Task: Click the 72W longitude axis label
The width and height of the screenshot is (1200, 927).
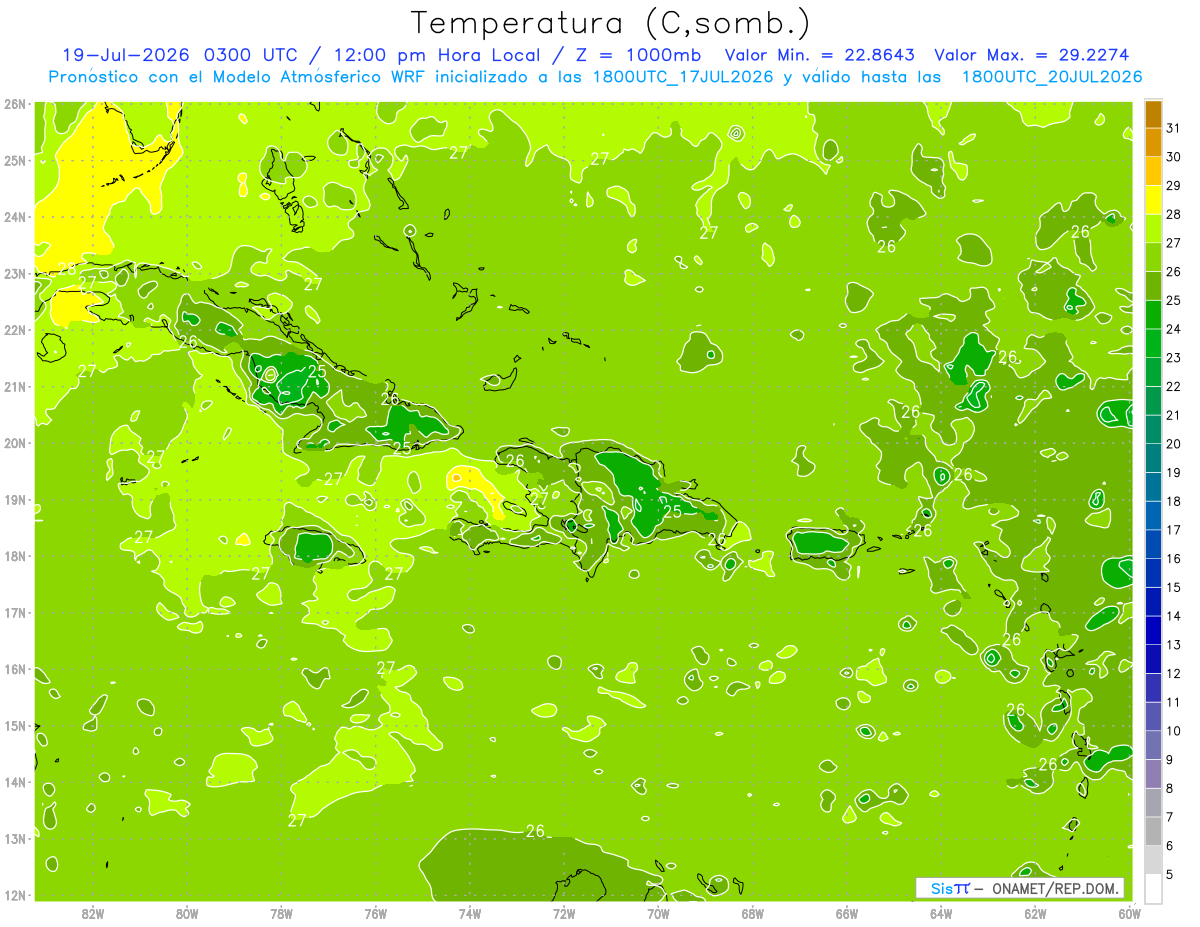Action: pos(564,913)
